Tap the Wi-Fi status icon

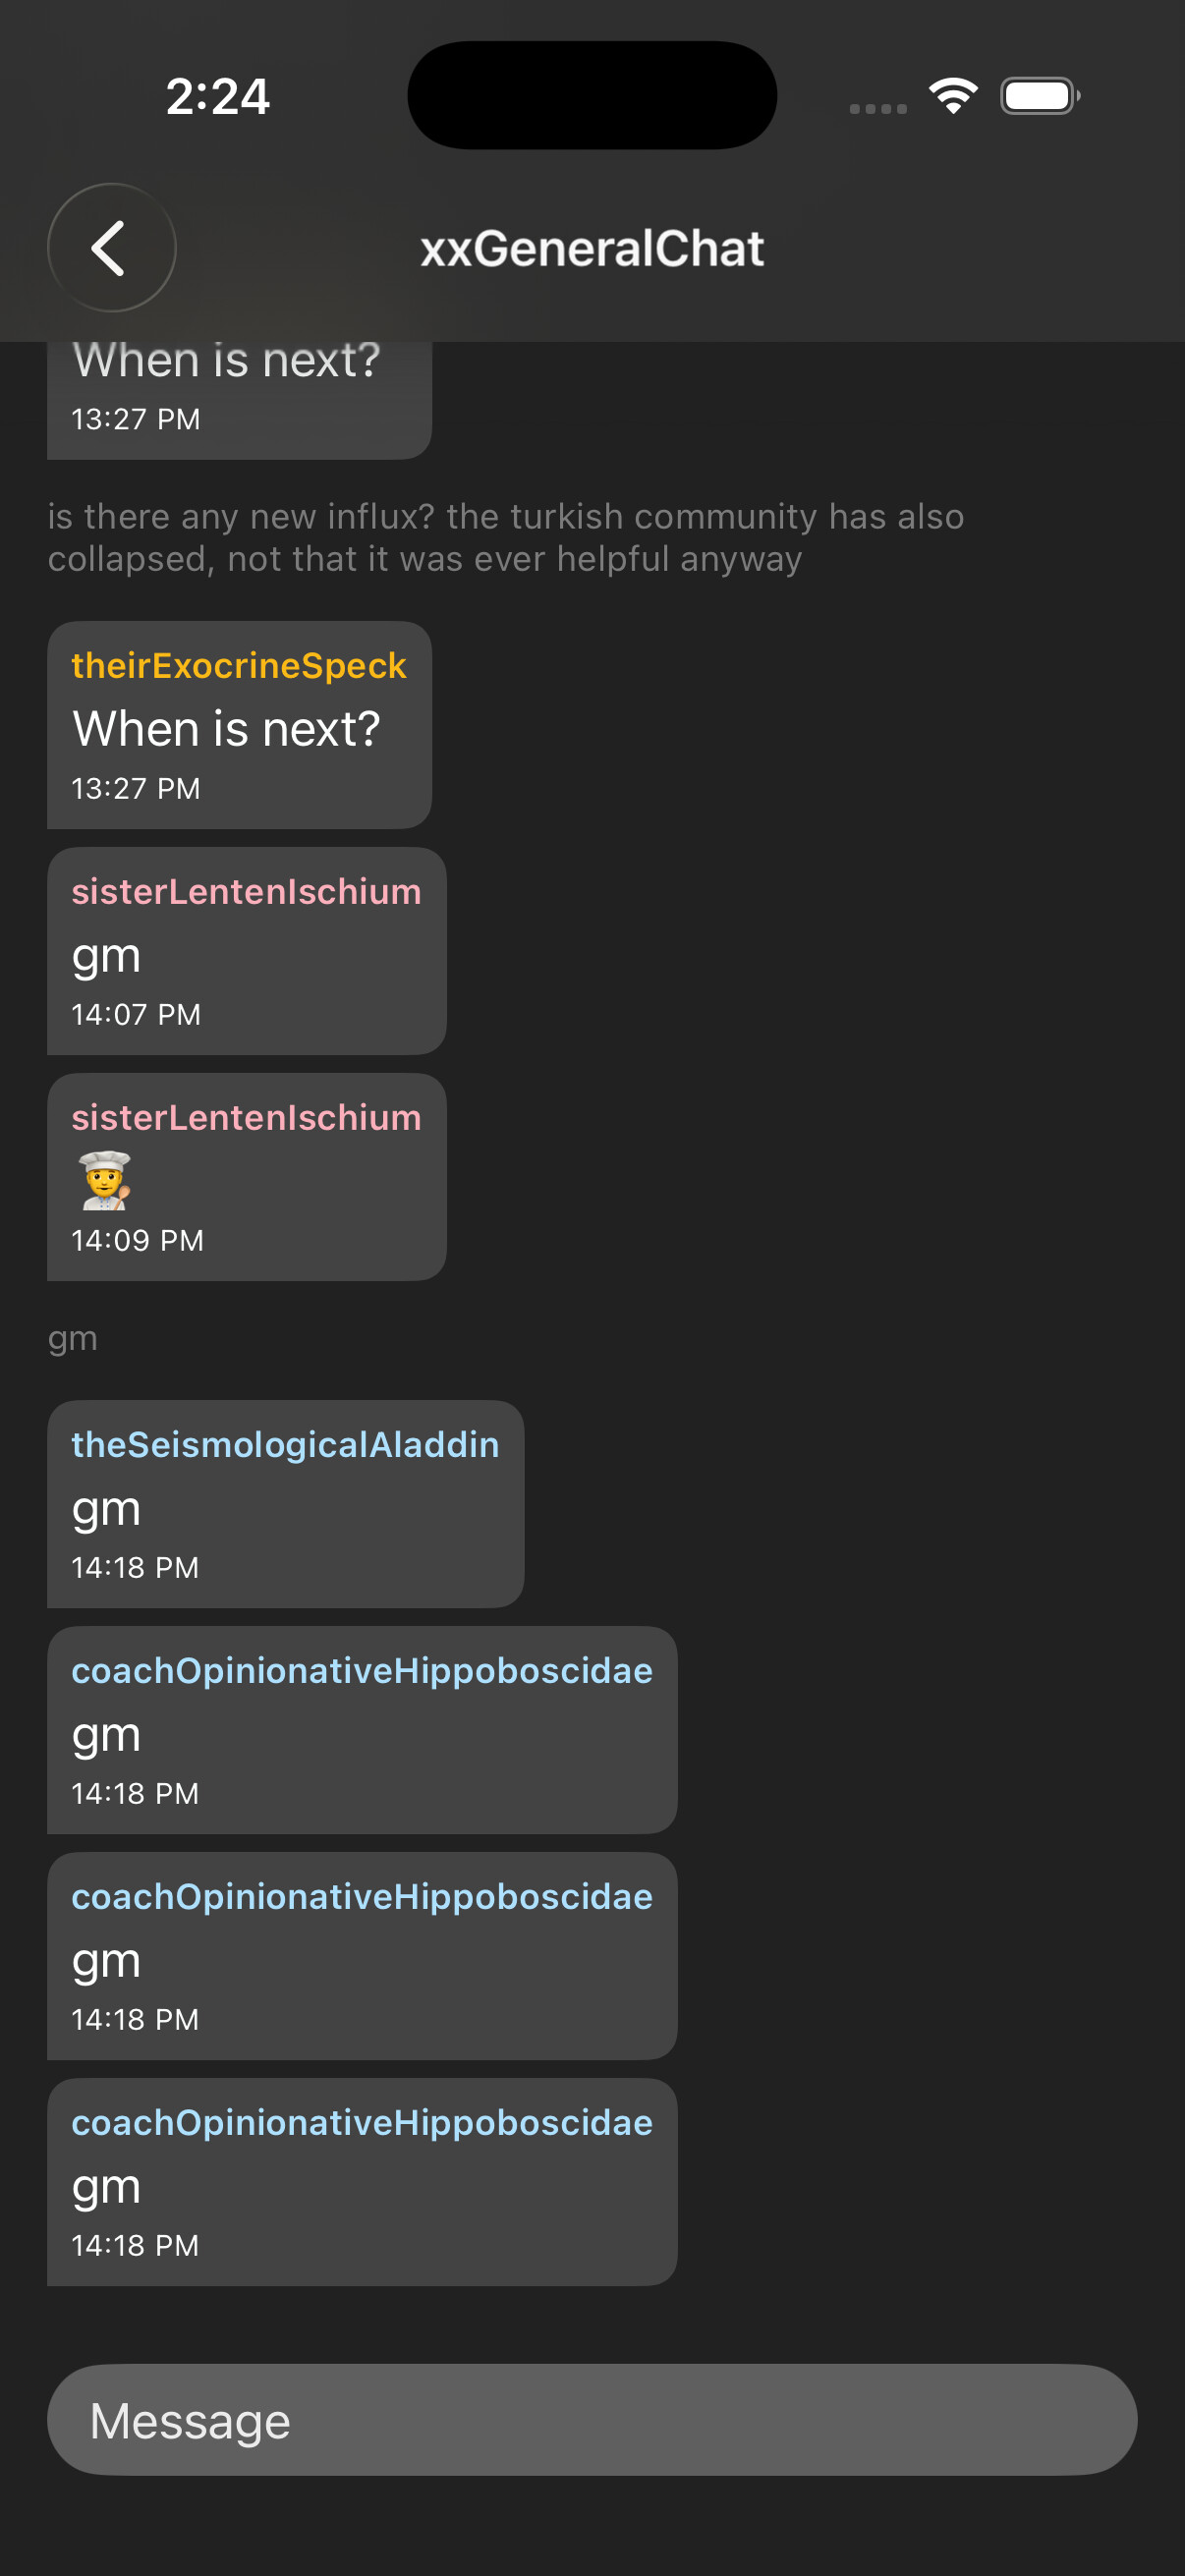[x=953, y=96]
